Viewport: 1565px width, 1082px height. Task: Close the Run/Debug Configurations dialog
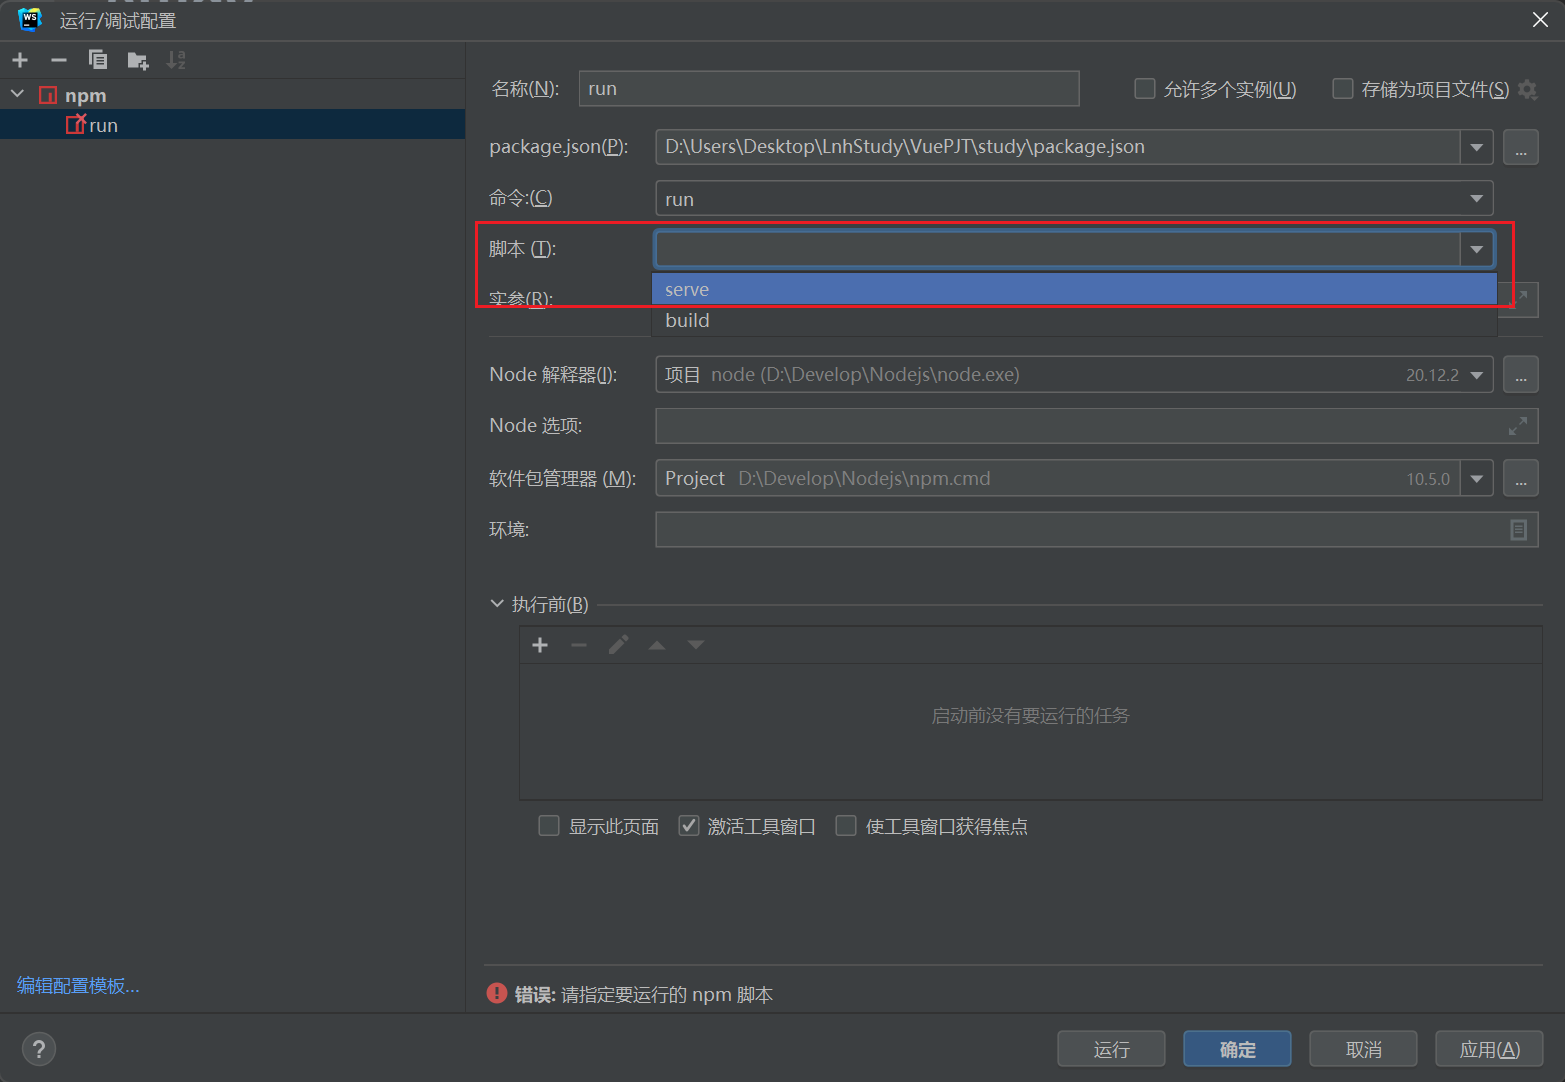tap(1540, 20)
